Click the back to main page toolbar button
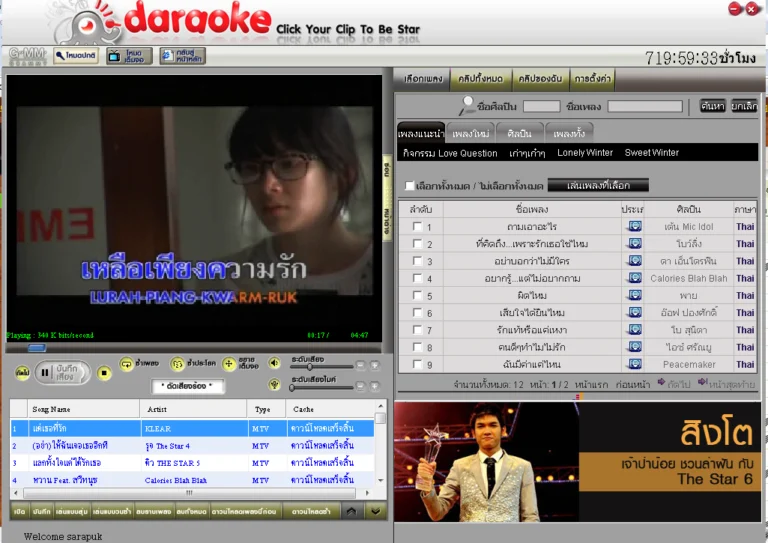 [x=182, y=56]
